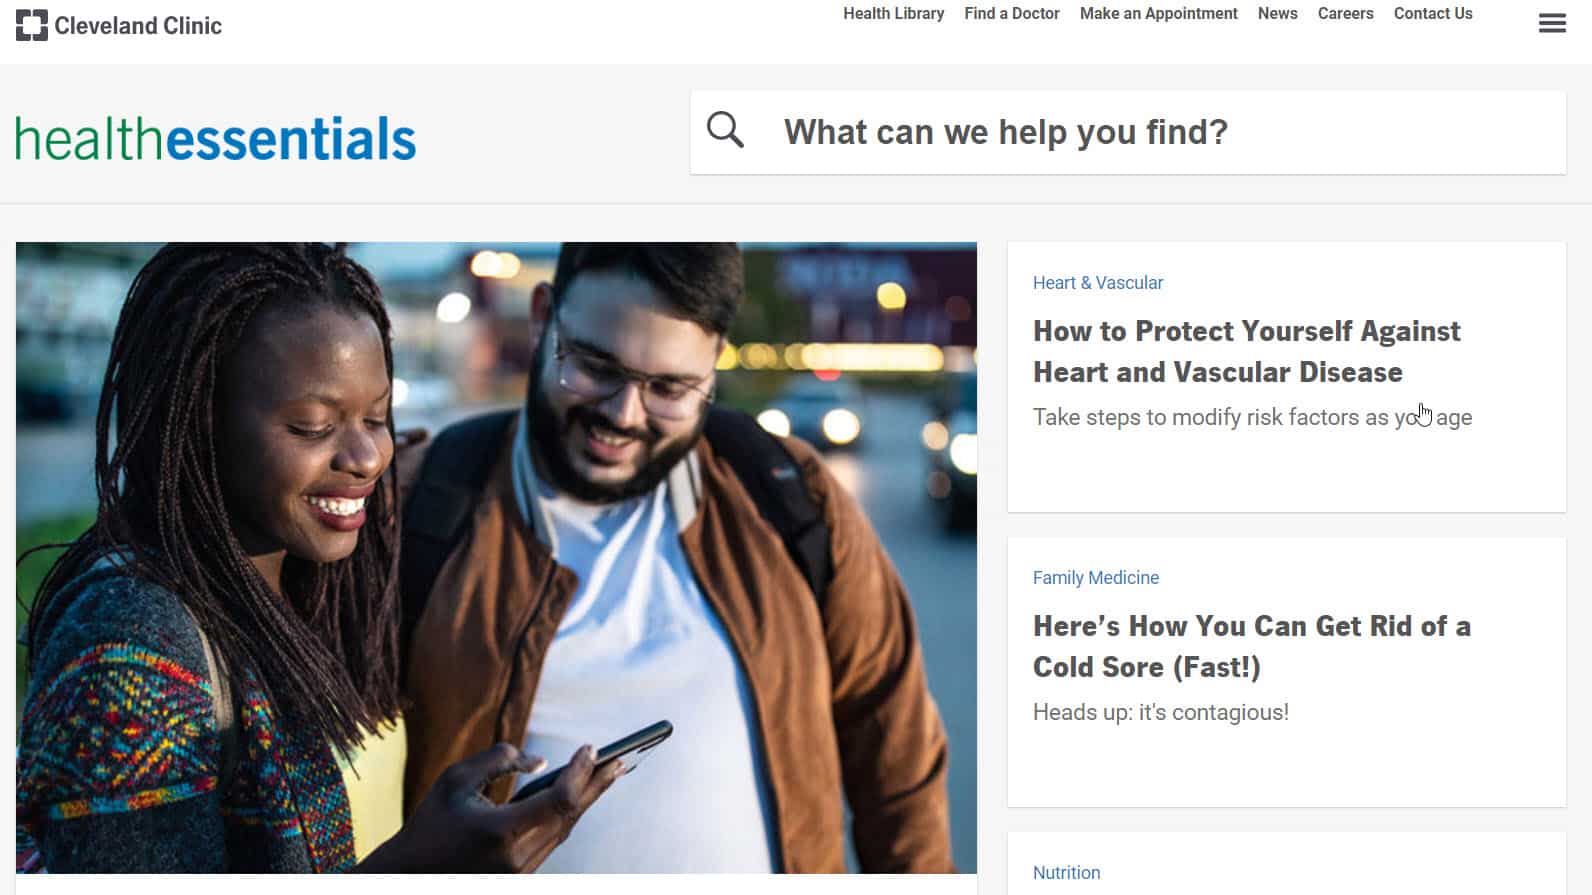1592x895 pixels.
Task: Open the Heart & Vascular category
Action: click(x=1098, y=283)
